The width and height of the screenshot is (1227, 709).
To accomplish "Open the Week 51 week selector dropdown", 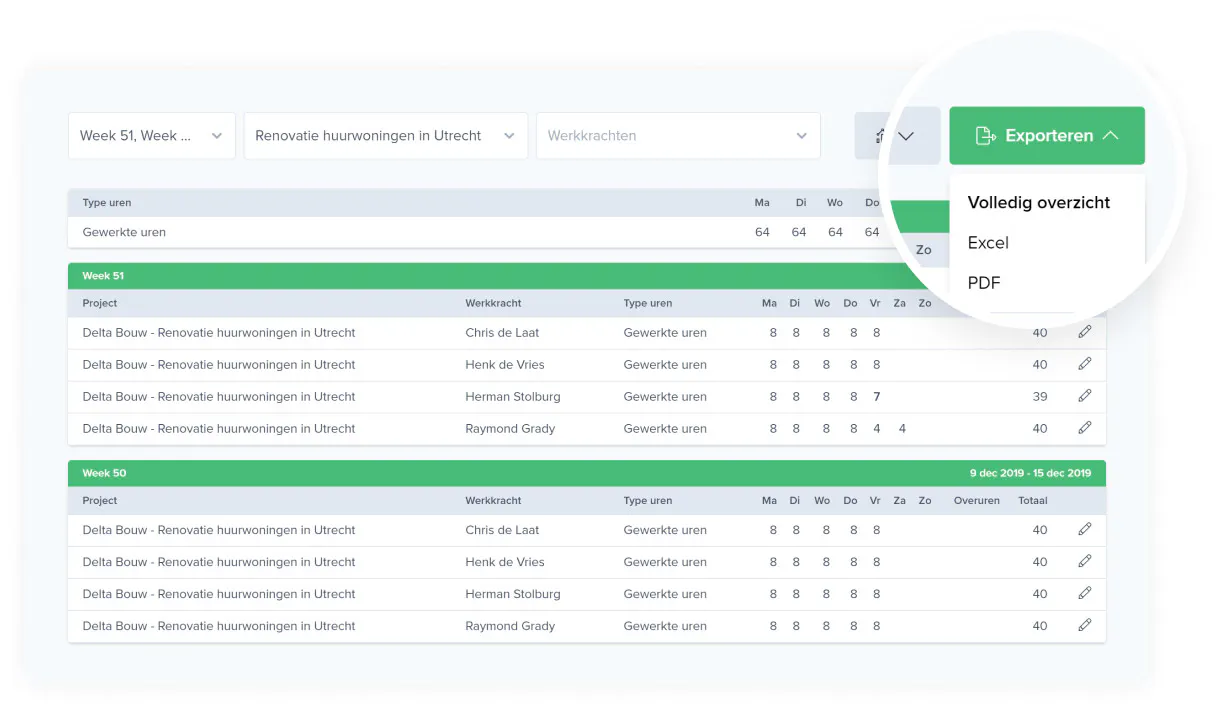I will click(152, 136).
